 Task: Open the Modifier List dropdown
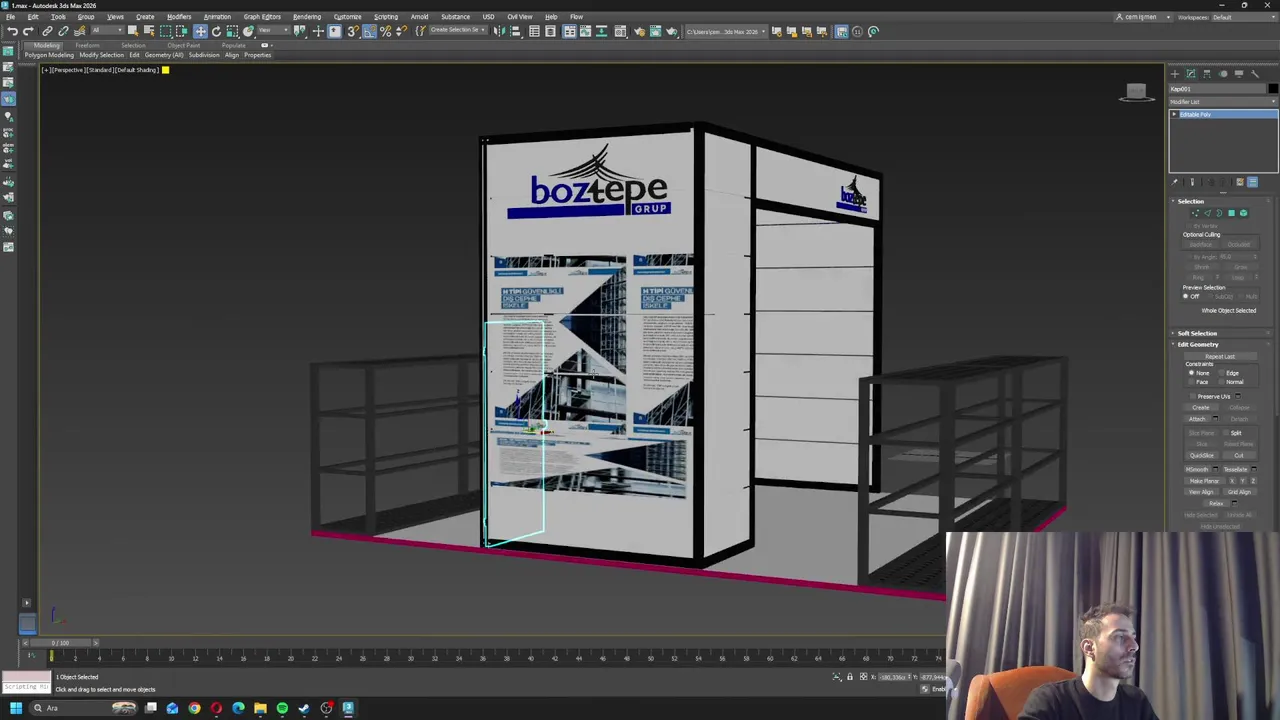1224,102
